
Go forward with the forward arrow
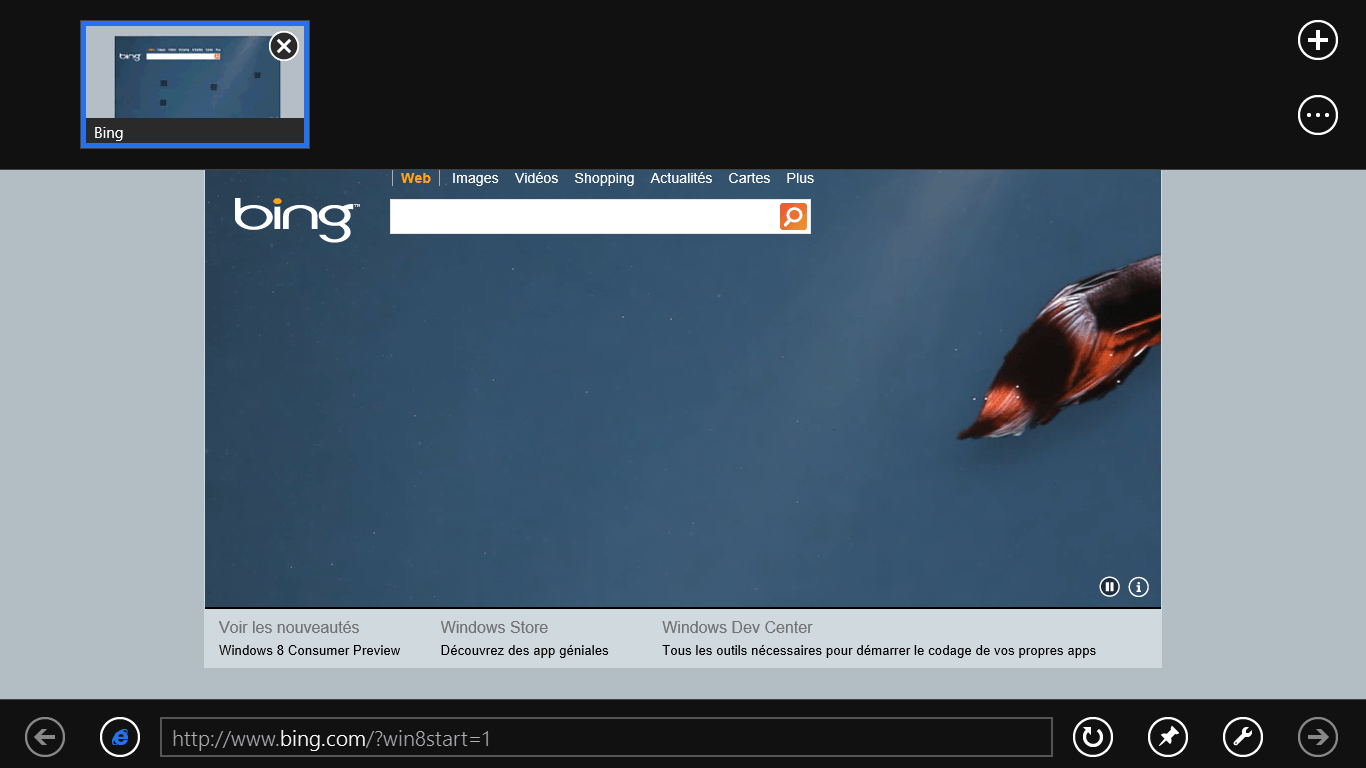coord(1318,738)
